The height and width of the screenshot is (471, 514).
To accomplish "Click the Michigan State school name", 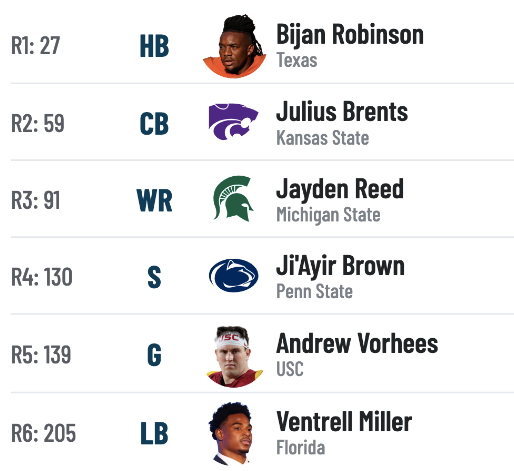I will 328,215.
